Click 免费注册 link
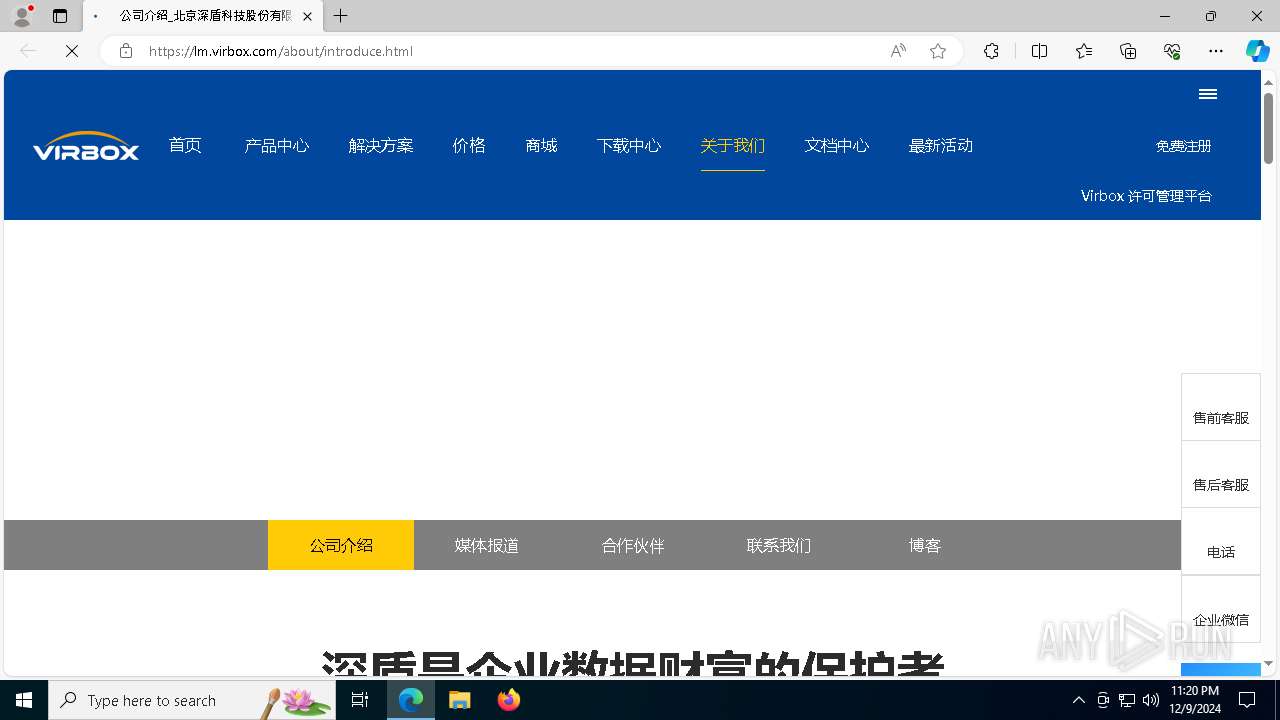Screen dimensions: 1280x720 [x=1184, y=146]
